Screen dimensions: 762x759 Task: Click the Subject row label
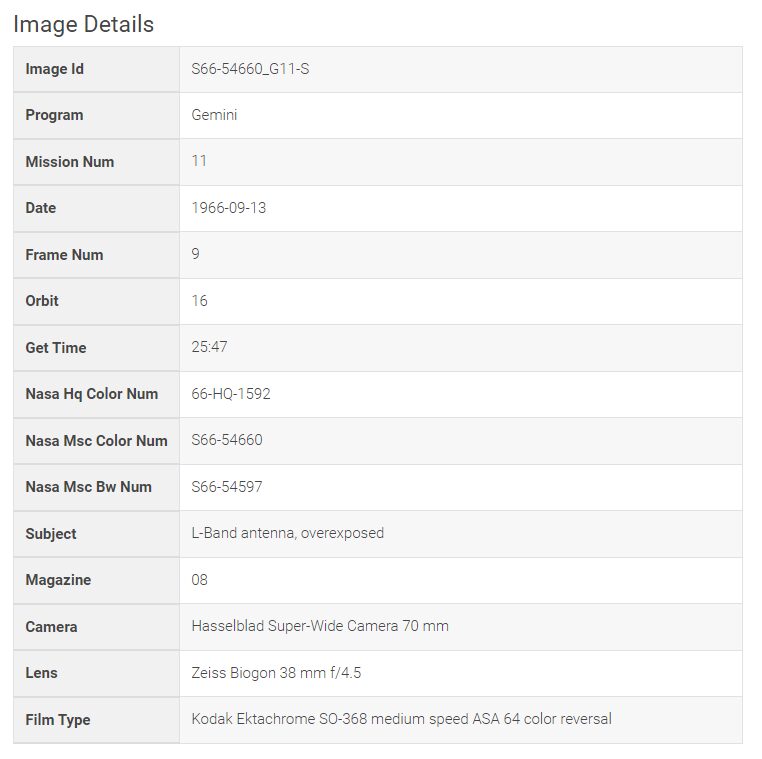[51, 534]
